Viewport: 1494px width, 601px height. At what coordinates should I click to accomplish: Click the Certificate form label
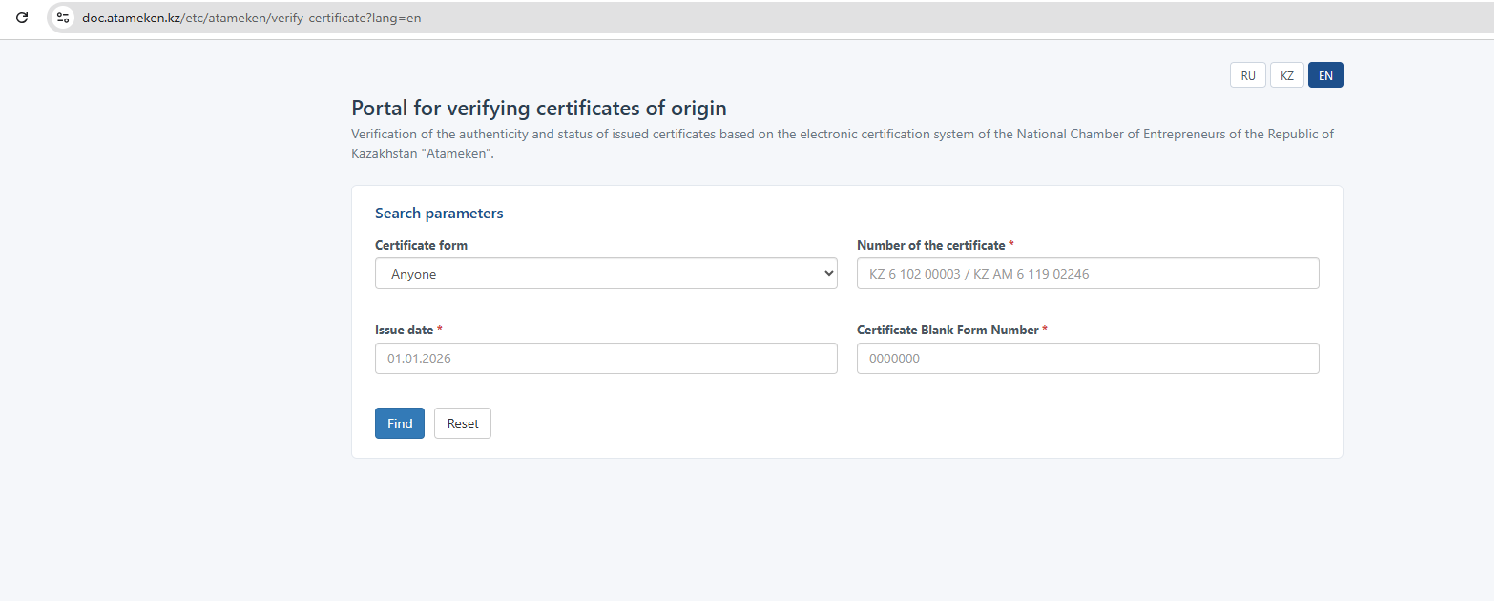[421, 245]
